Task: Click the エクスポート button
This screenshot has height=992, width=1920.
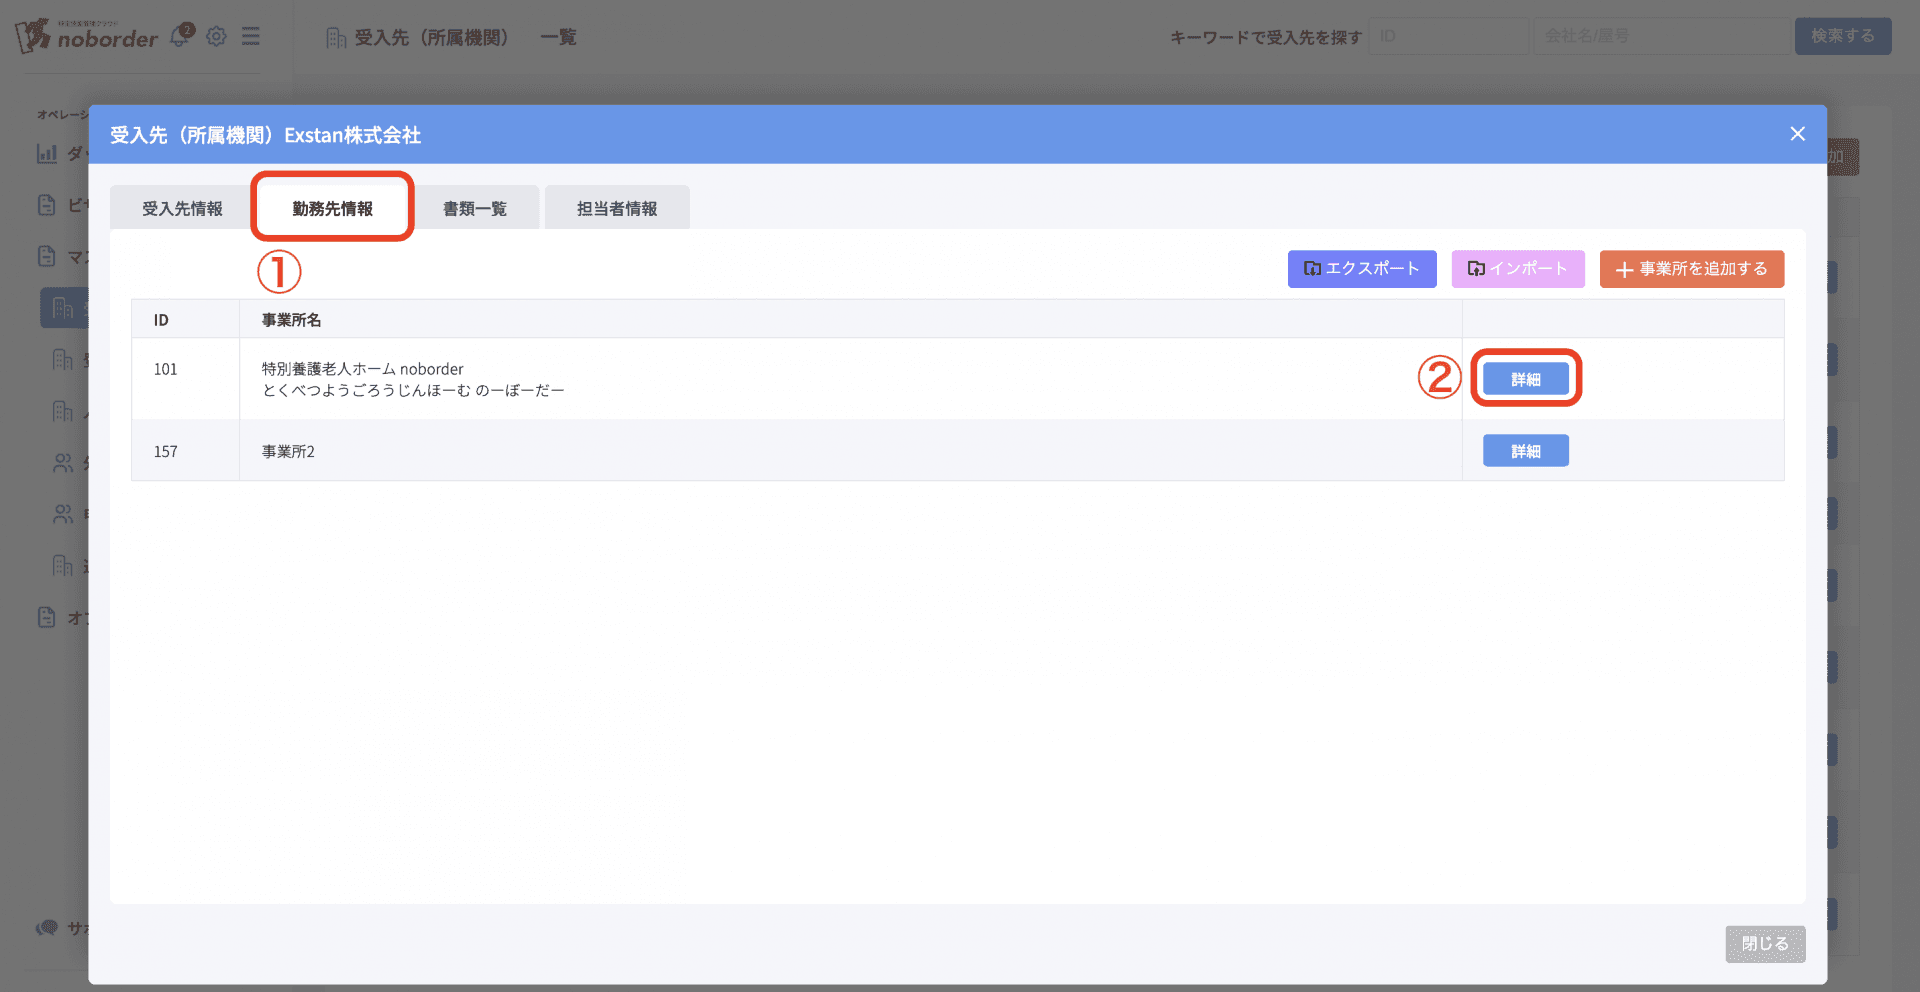Action: [1361, 269]
